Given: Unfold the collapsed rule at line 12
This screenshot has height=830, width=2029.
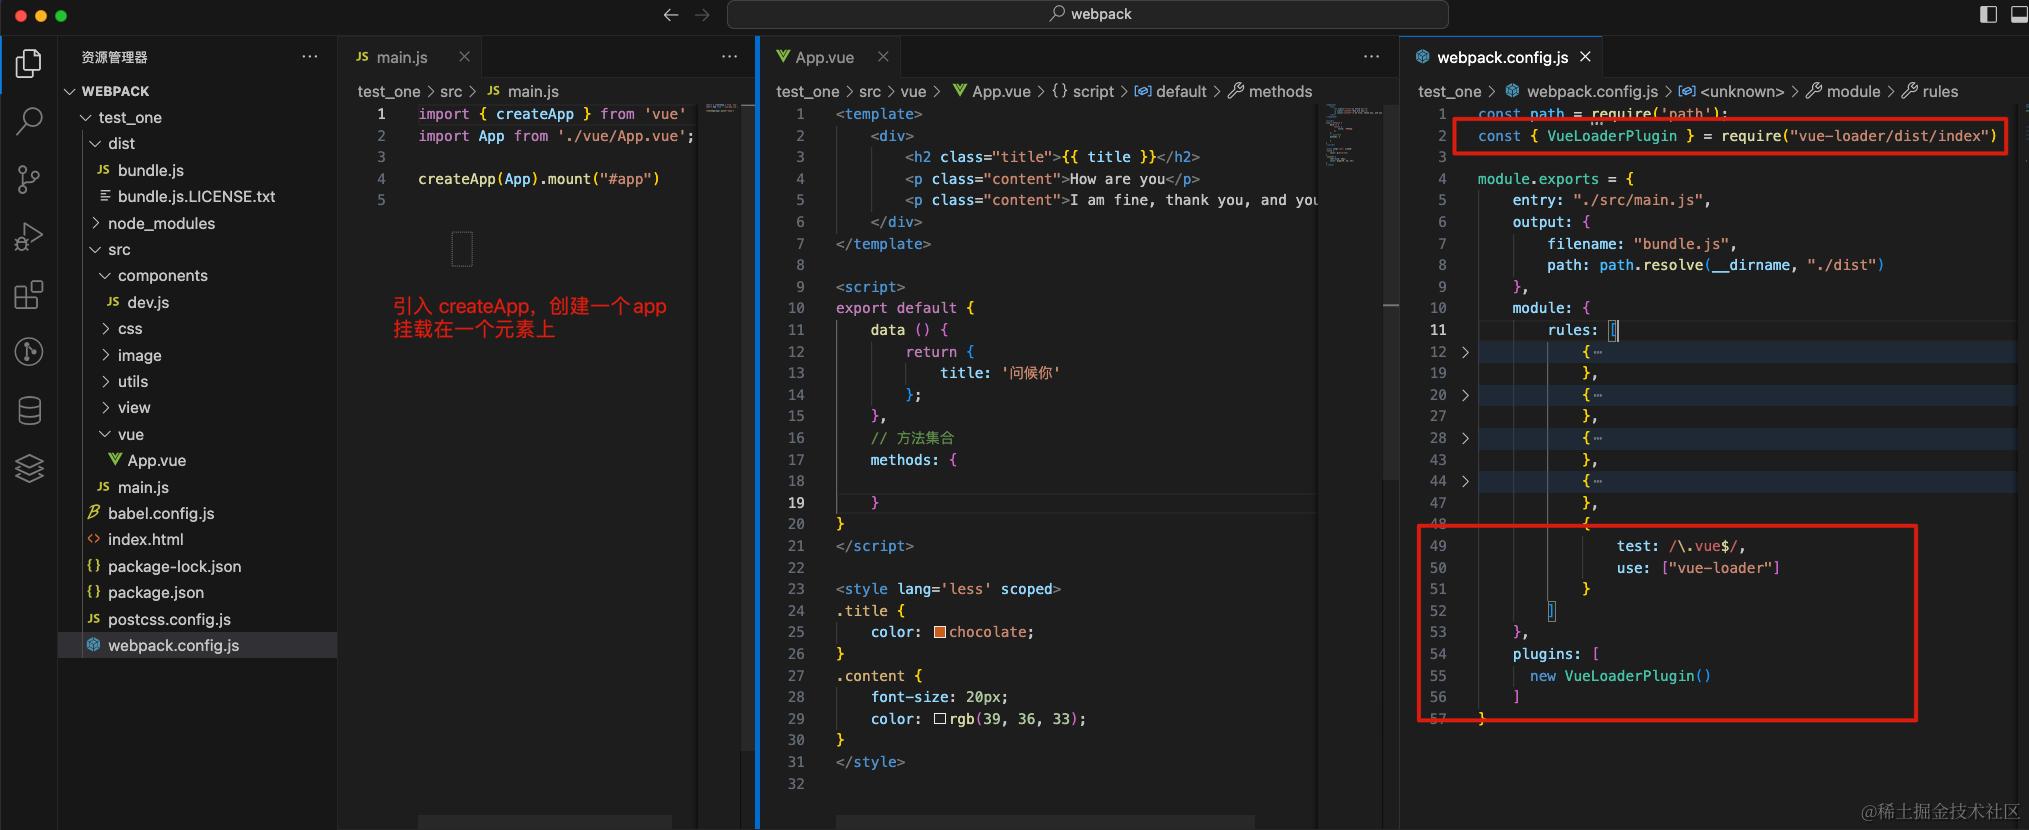Looking at the screenshot, I should click(1465, 352).
